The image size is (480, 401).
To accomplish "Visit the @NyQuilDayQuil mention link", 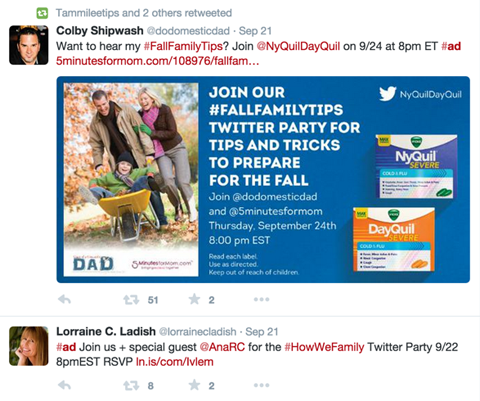I will coord(298,46).
